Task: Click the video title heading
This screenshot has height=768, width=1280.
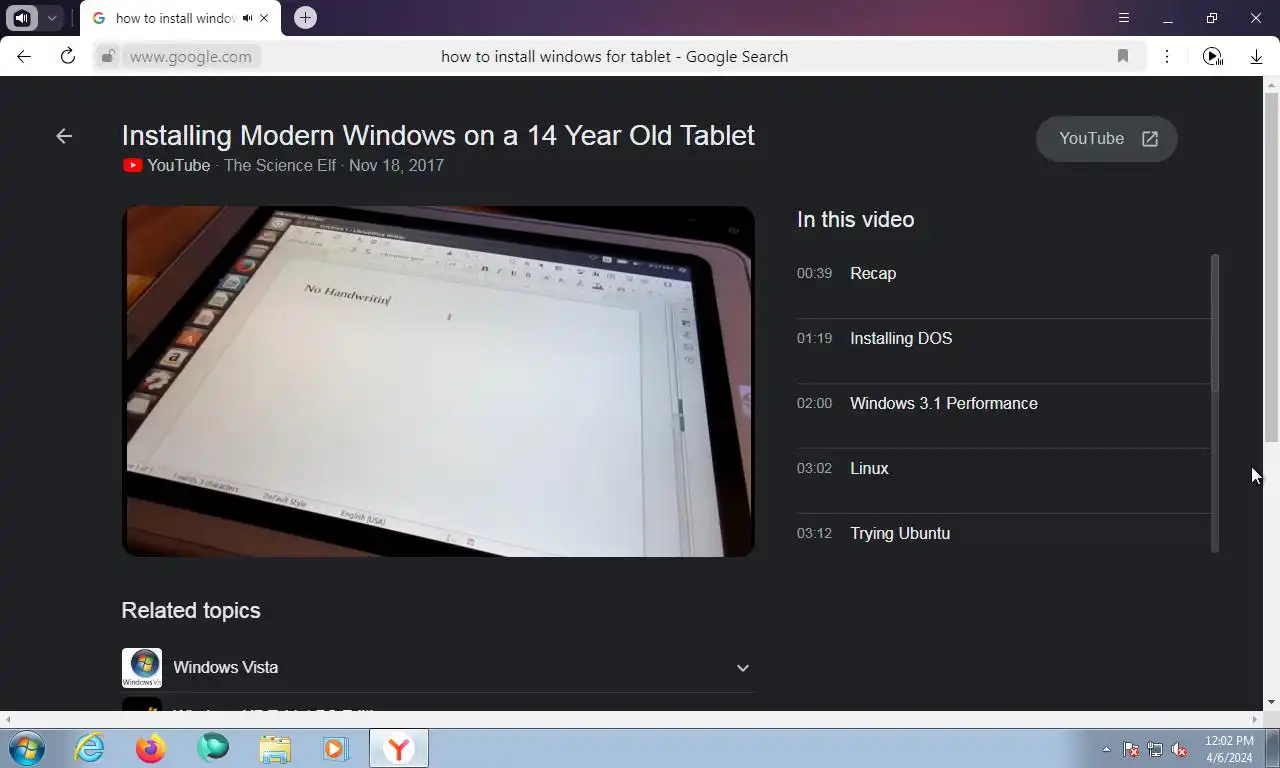Action: [x=438, y=135]
